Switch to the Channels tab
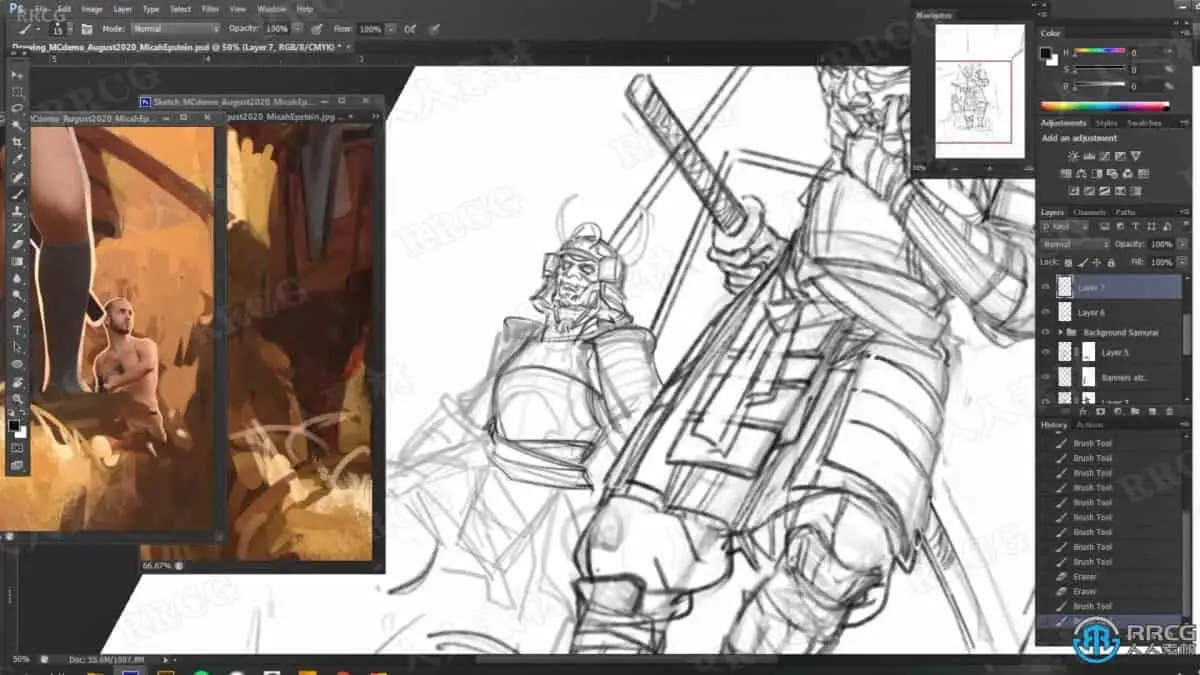The height and width of the screenshot is (675, 1200). coord(1089,212)
